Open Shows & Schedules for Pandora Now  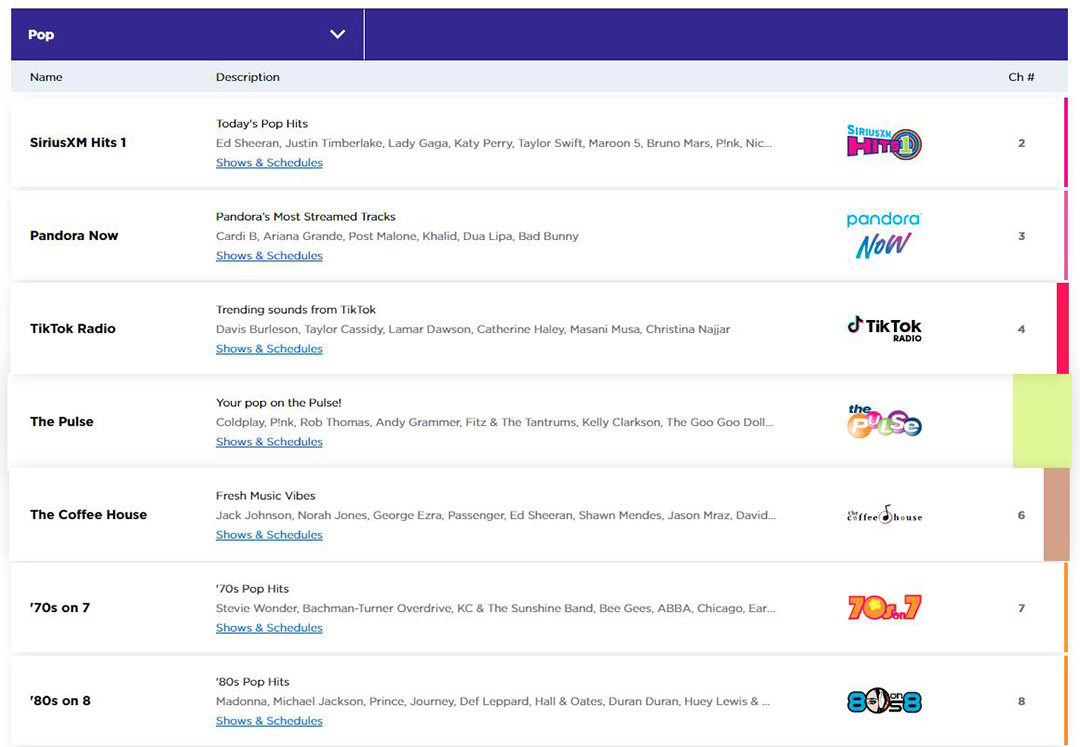click(269, 256)
